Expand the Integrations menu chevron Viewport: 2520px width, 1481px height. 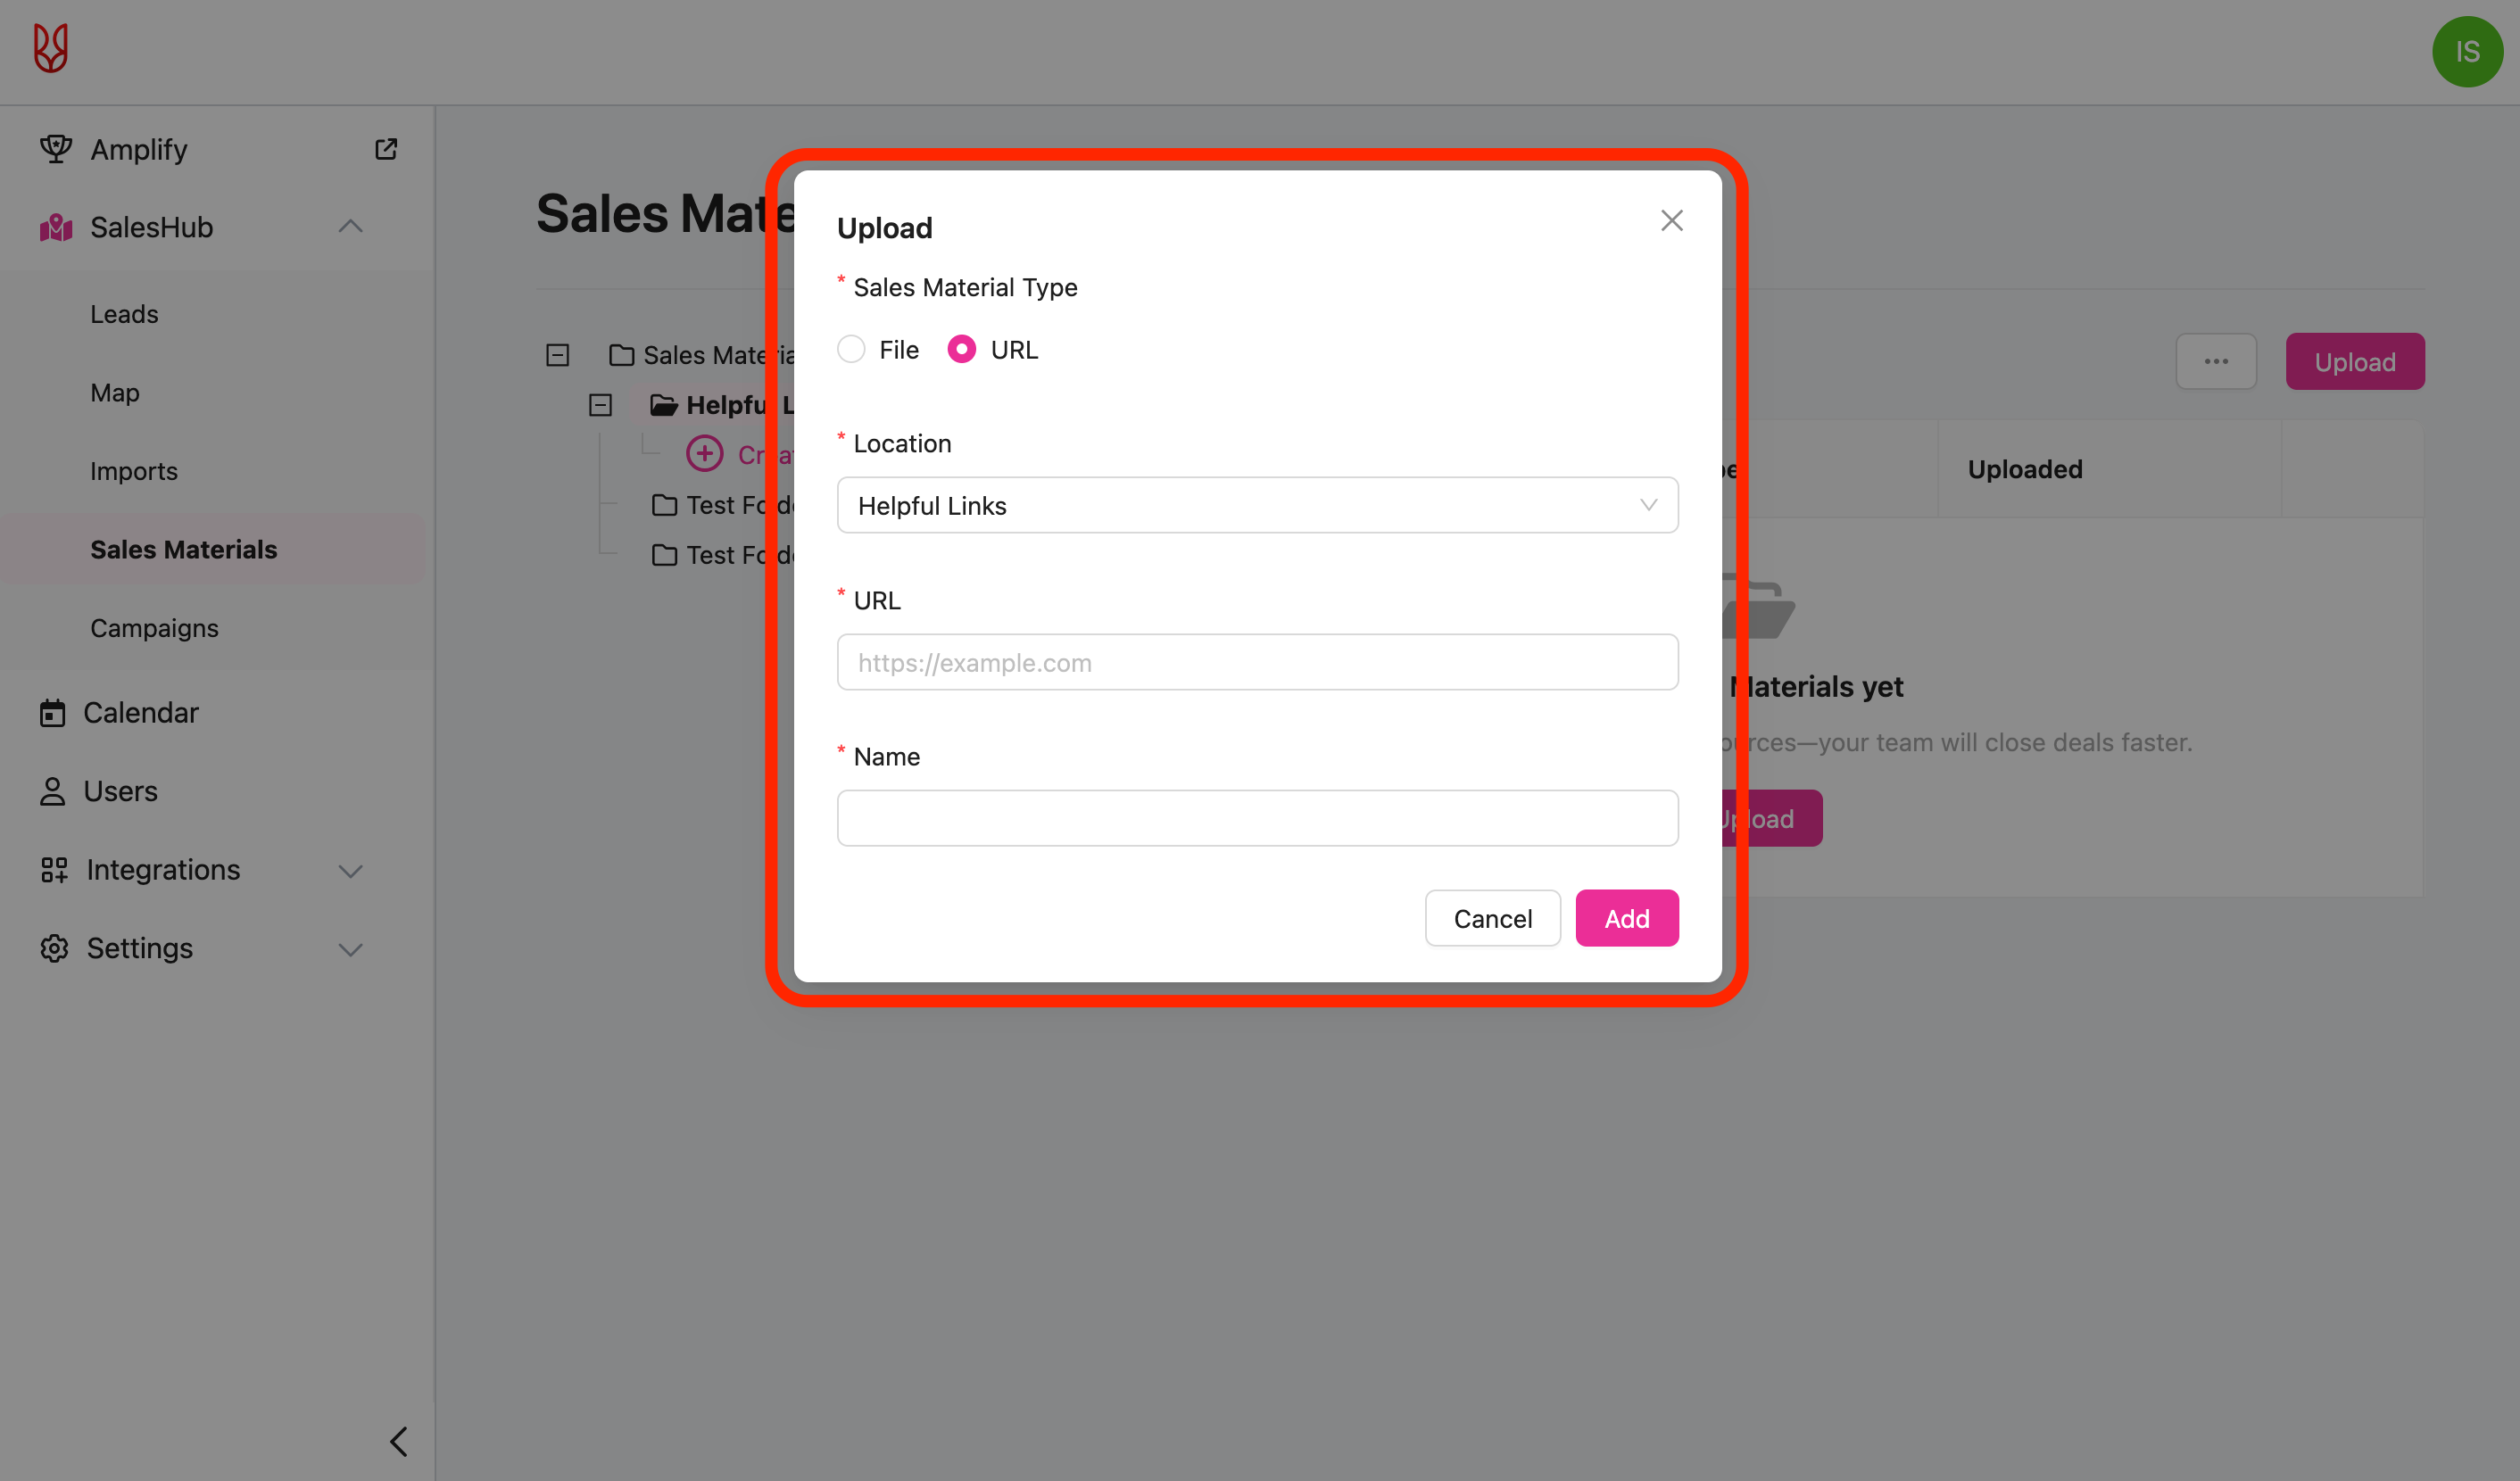pos(350,870)
